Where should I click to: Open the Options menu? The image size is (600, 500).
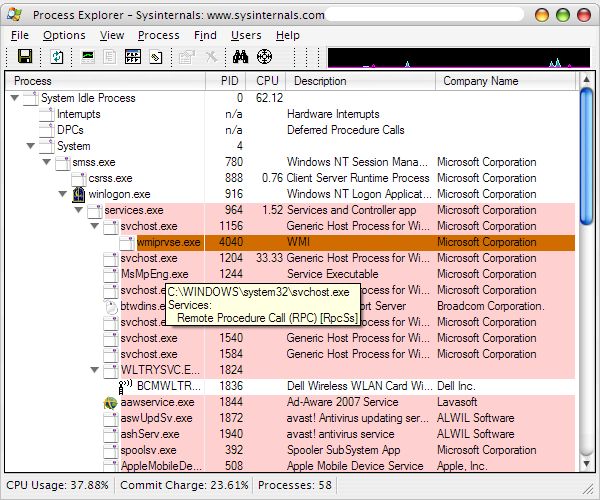pyautogui.click(x=64, y=35)
